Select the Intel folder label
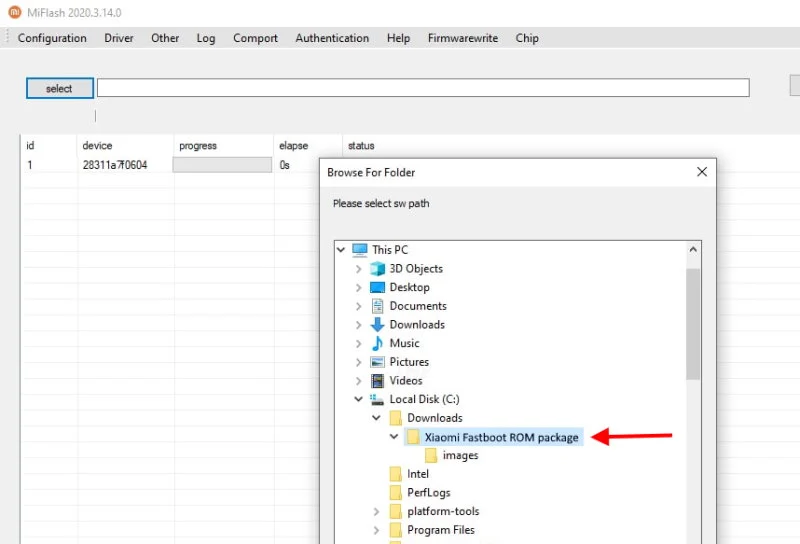 (x=418, y=474)
